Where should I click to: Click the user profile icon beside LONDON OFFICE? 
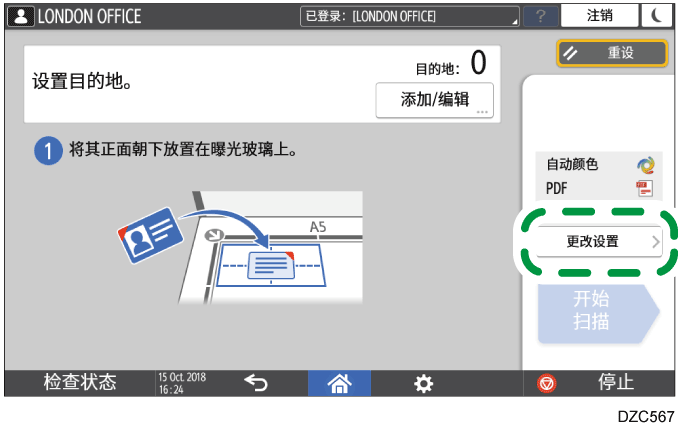21,17
